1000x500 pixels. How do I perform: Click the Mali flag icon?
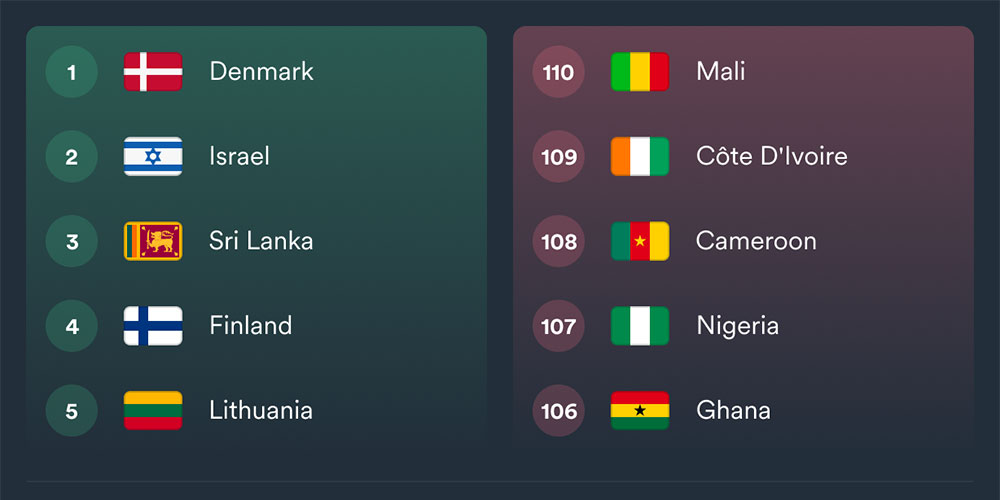pyautogui.click(x=640, y=72)
